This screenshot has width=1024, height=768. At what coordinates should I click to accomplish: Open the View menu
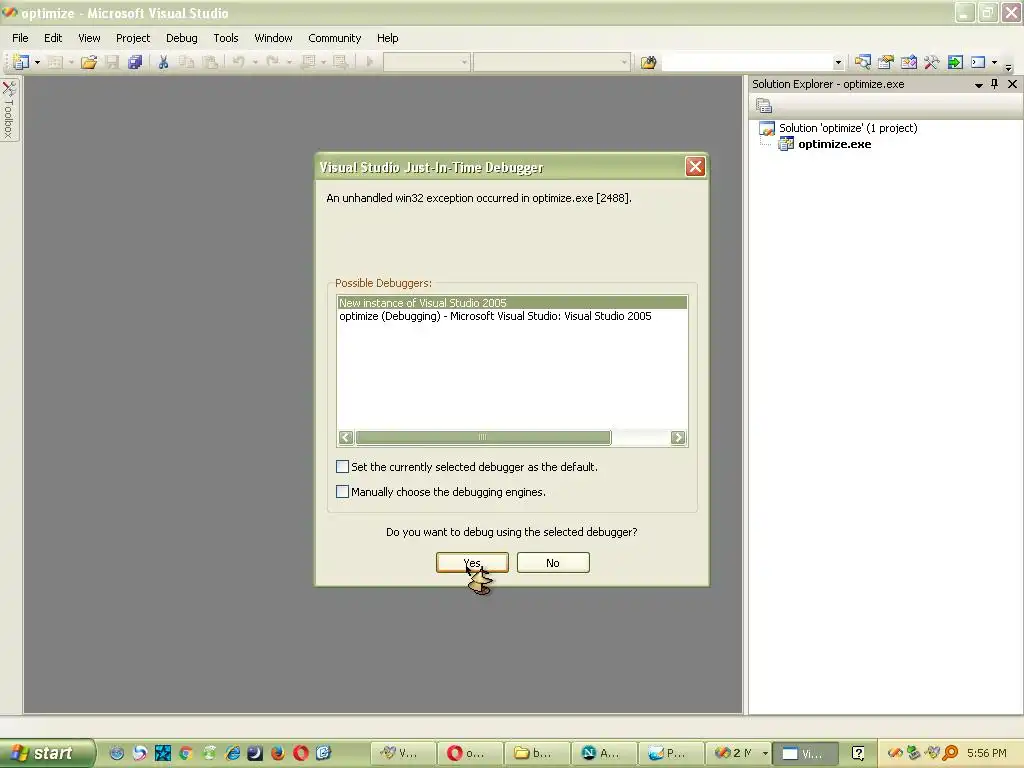pyautogui.click(x=89, y=38)
